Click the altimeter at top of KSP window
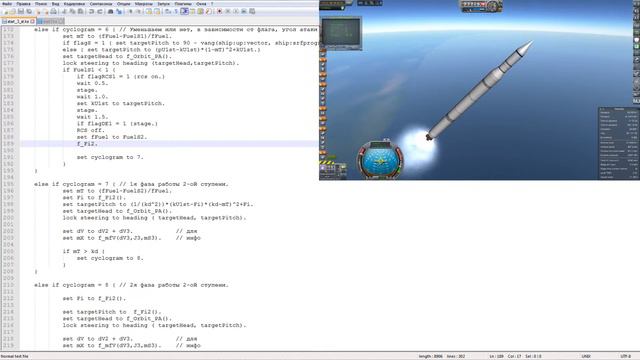 [482, 6]
